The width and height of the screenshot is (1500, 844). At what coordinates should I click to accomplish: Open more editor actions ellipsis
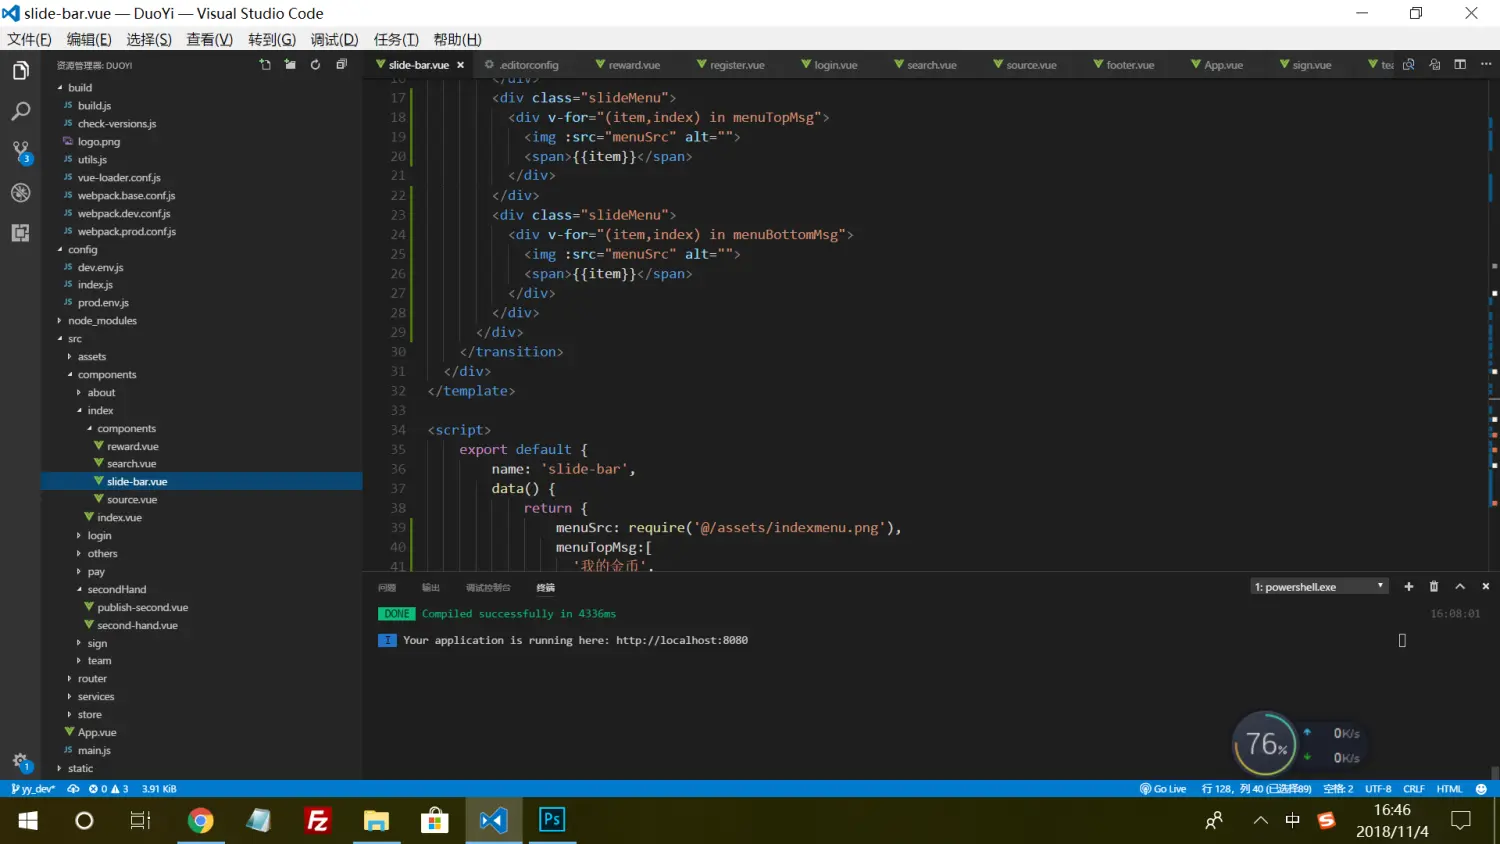[1485, 65]
